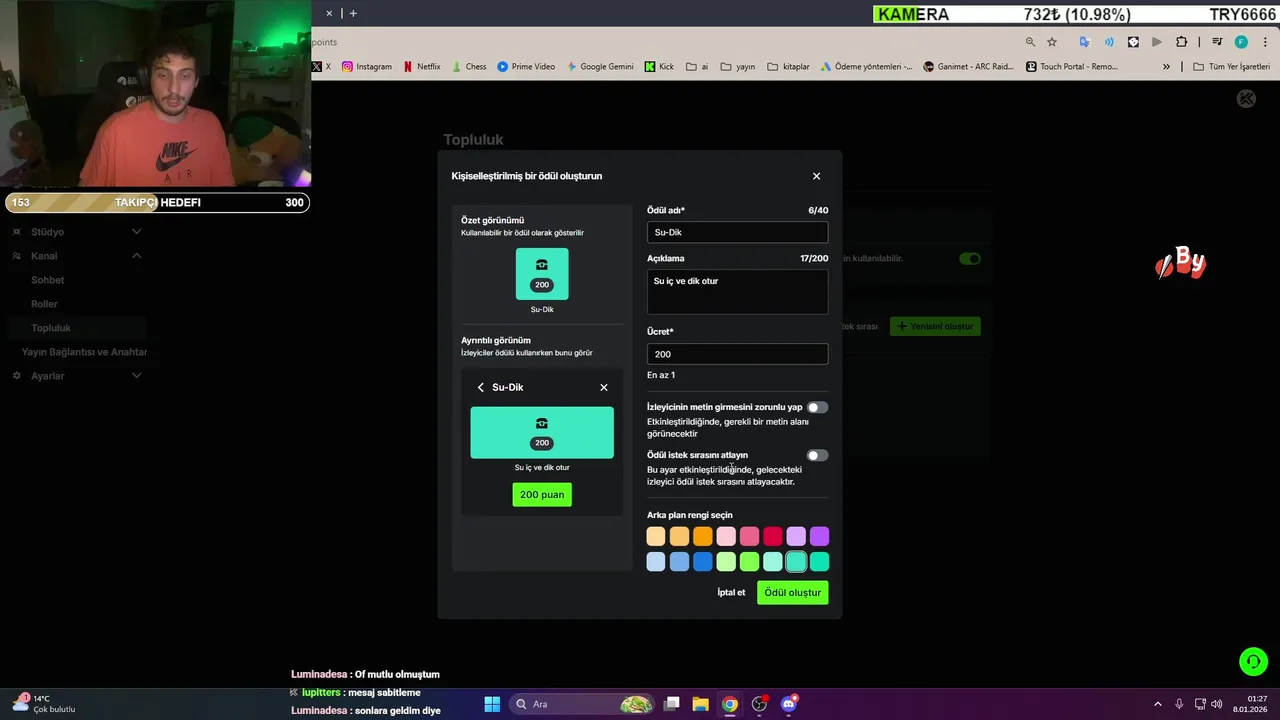The width and height of the screenshot is (1280, 720).
Task: Click the Kick logo icon top right
Action: point(1246,99)
